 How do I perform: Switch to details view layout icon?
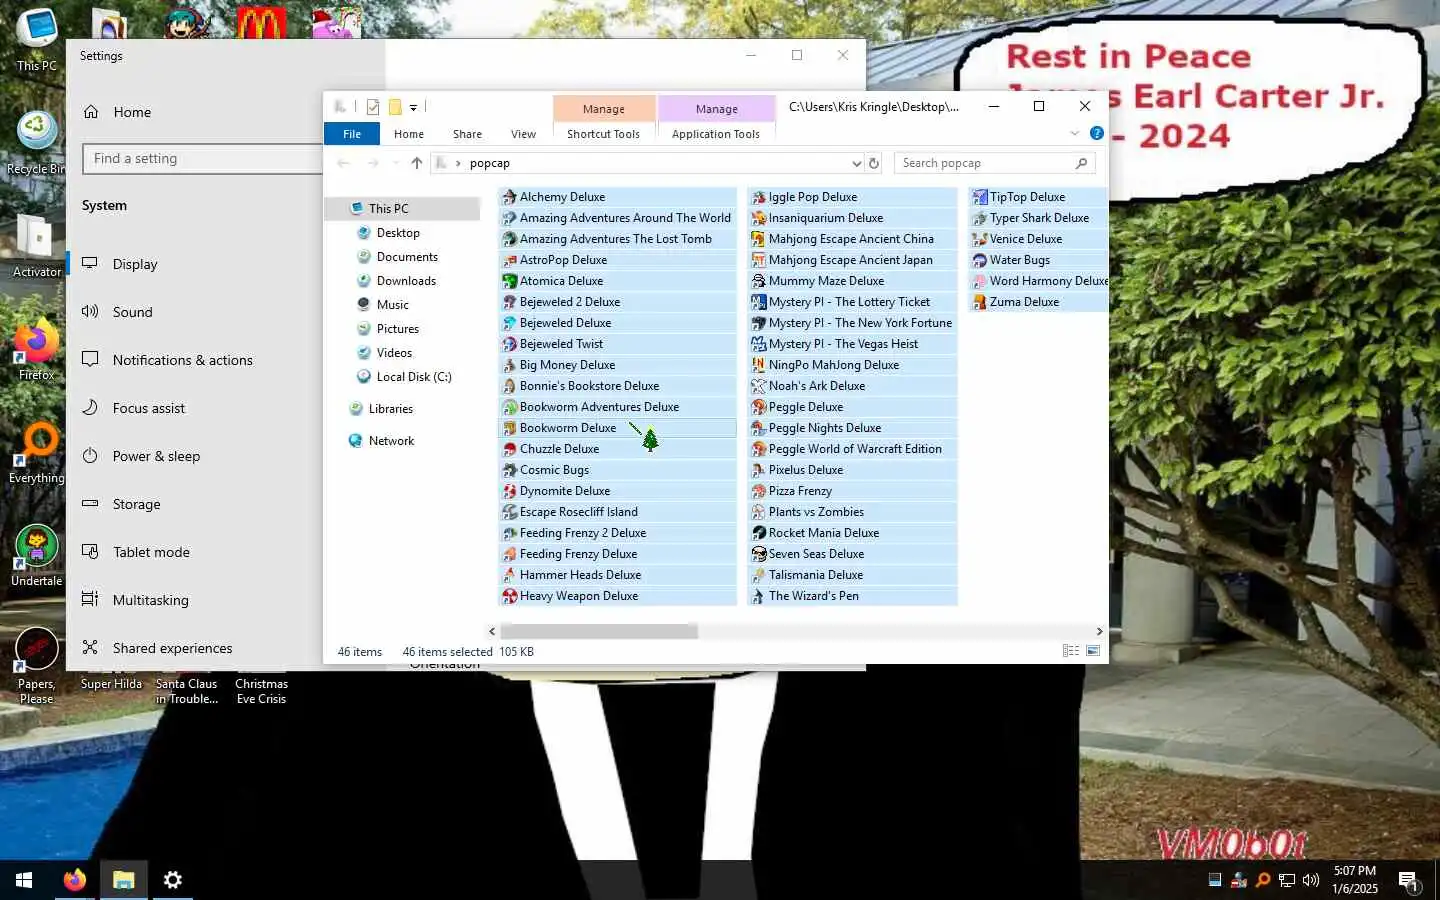coord(1071,651)
